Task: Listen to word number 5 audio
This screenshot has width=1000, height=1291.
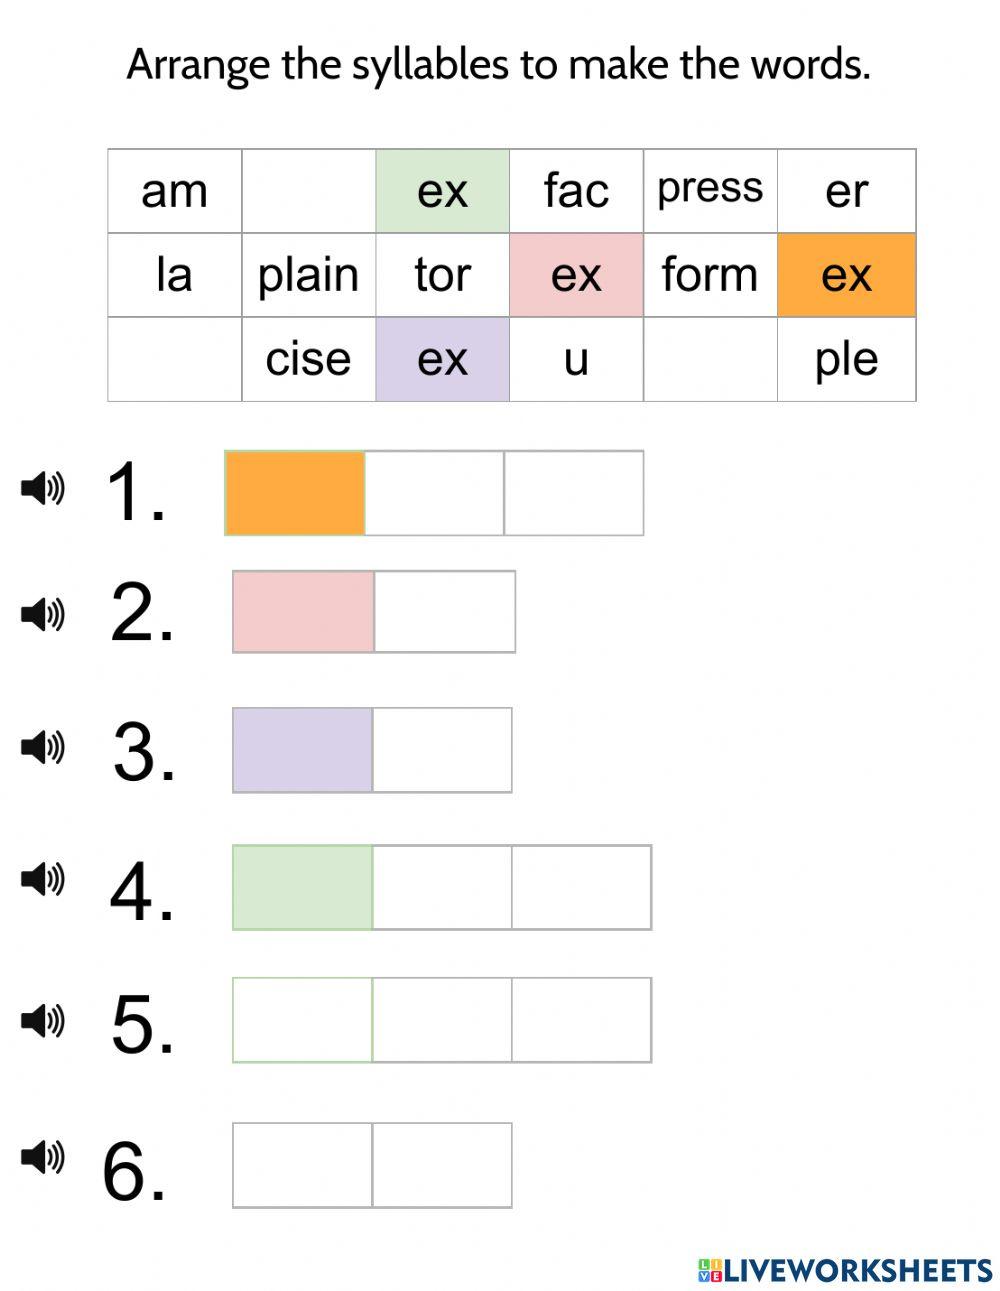Action: pyautogui.click(x=42, y=1021)
